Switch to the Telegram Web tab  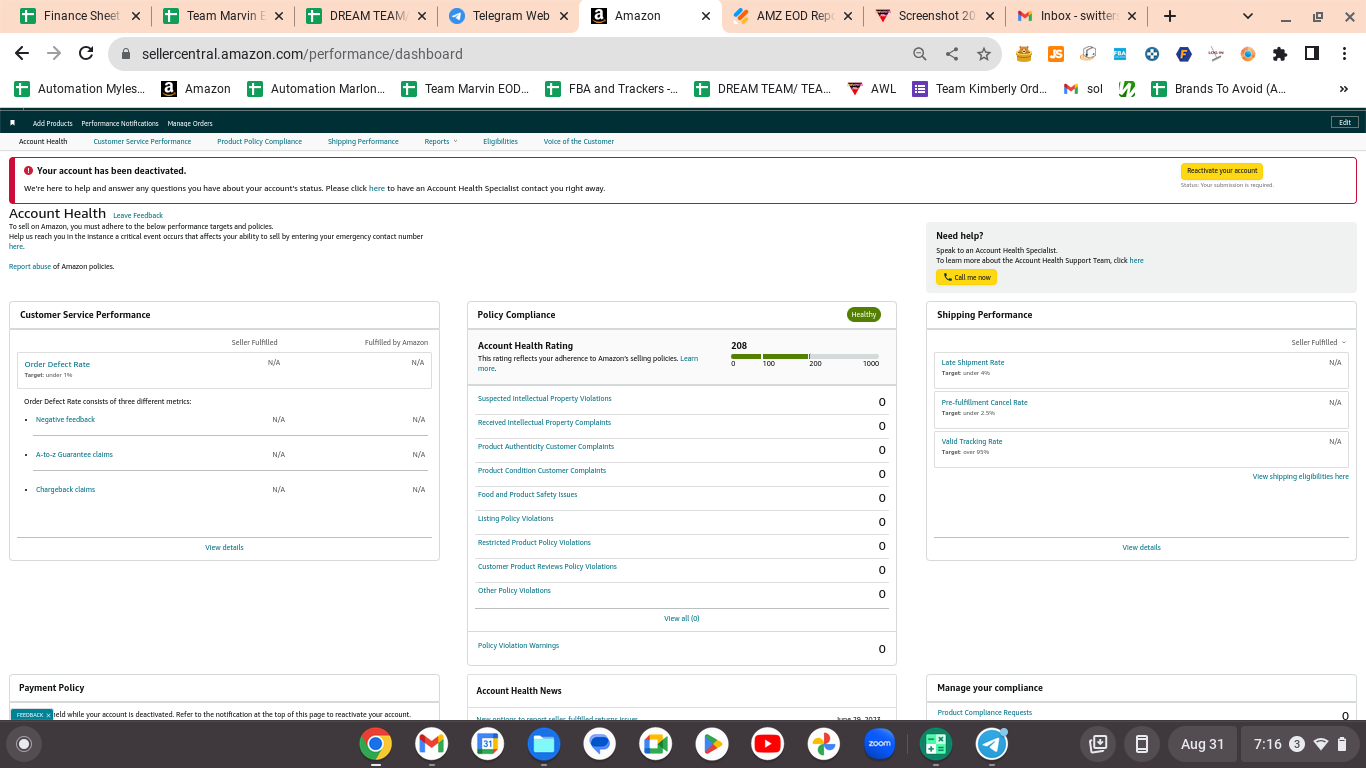(x=508, y=16)
